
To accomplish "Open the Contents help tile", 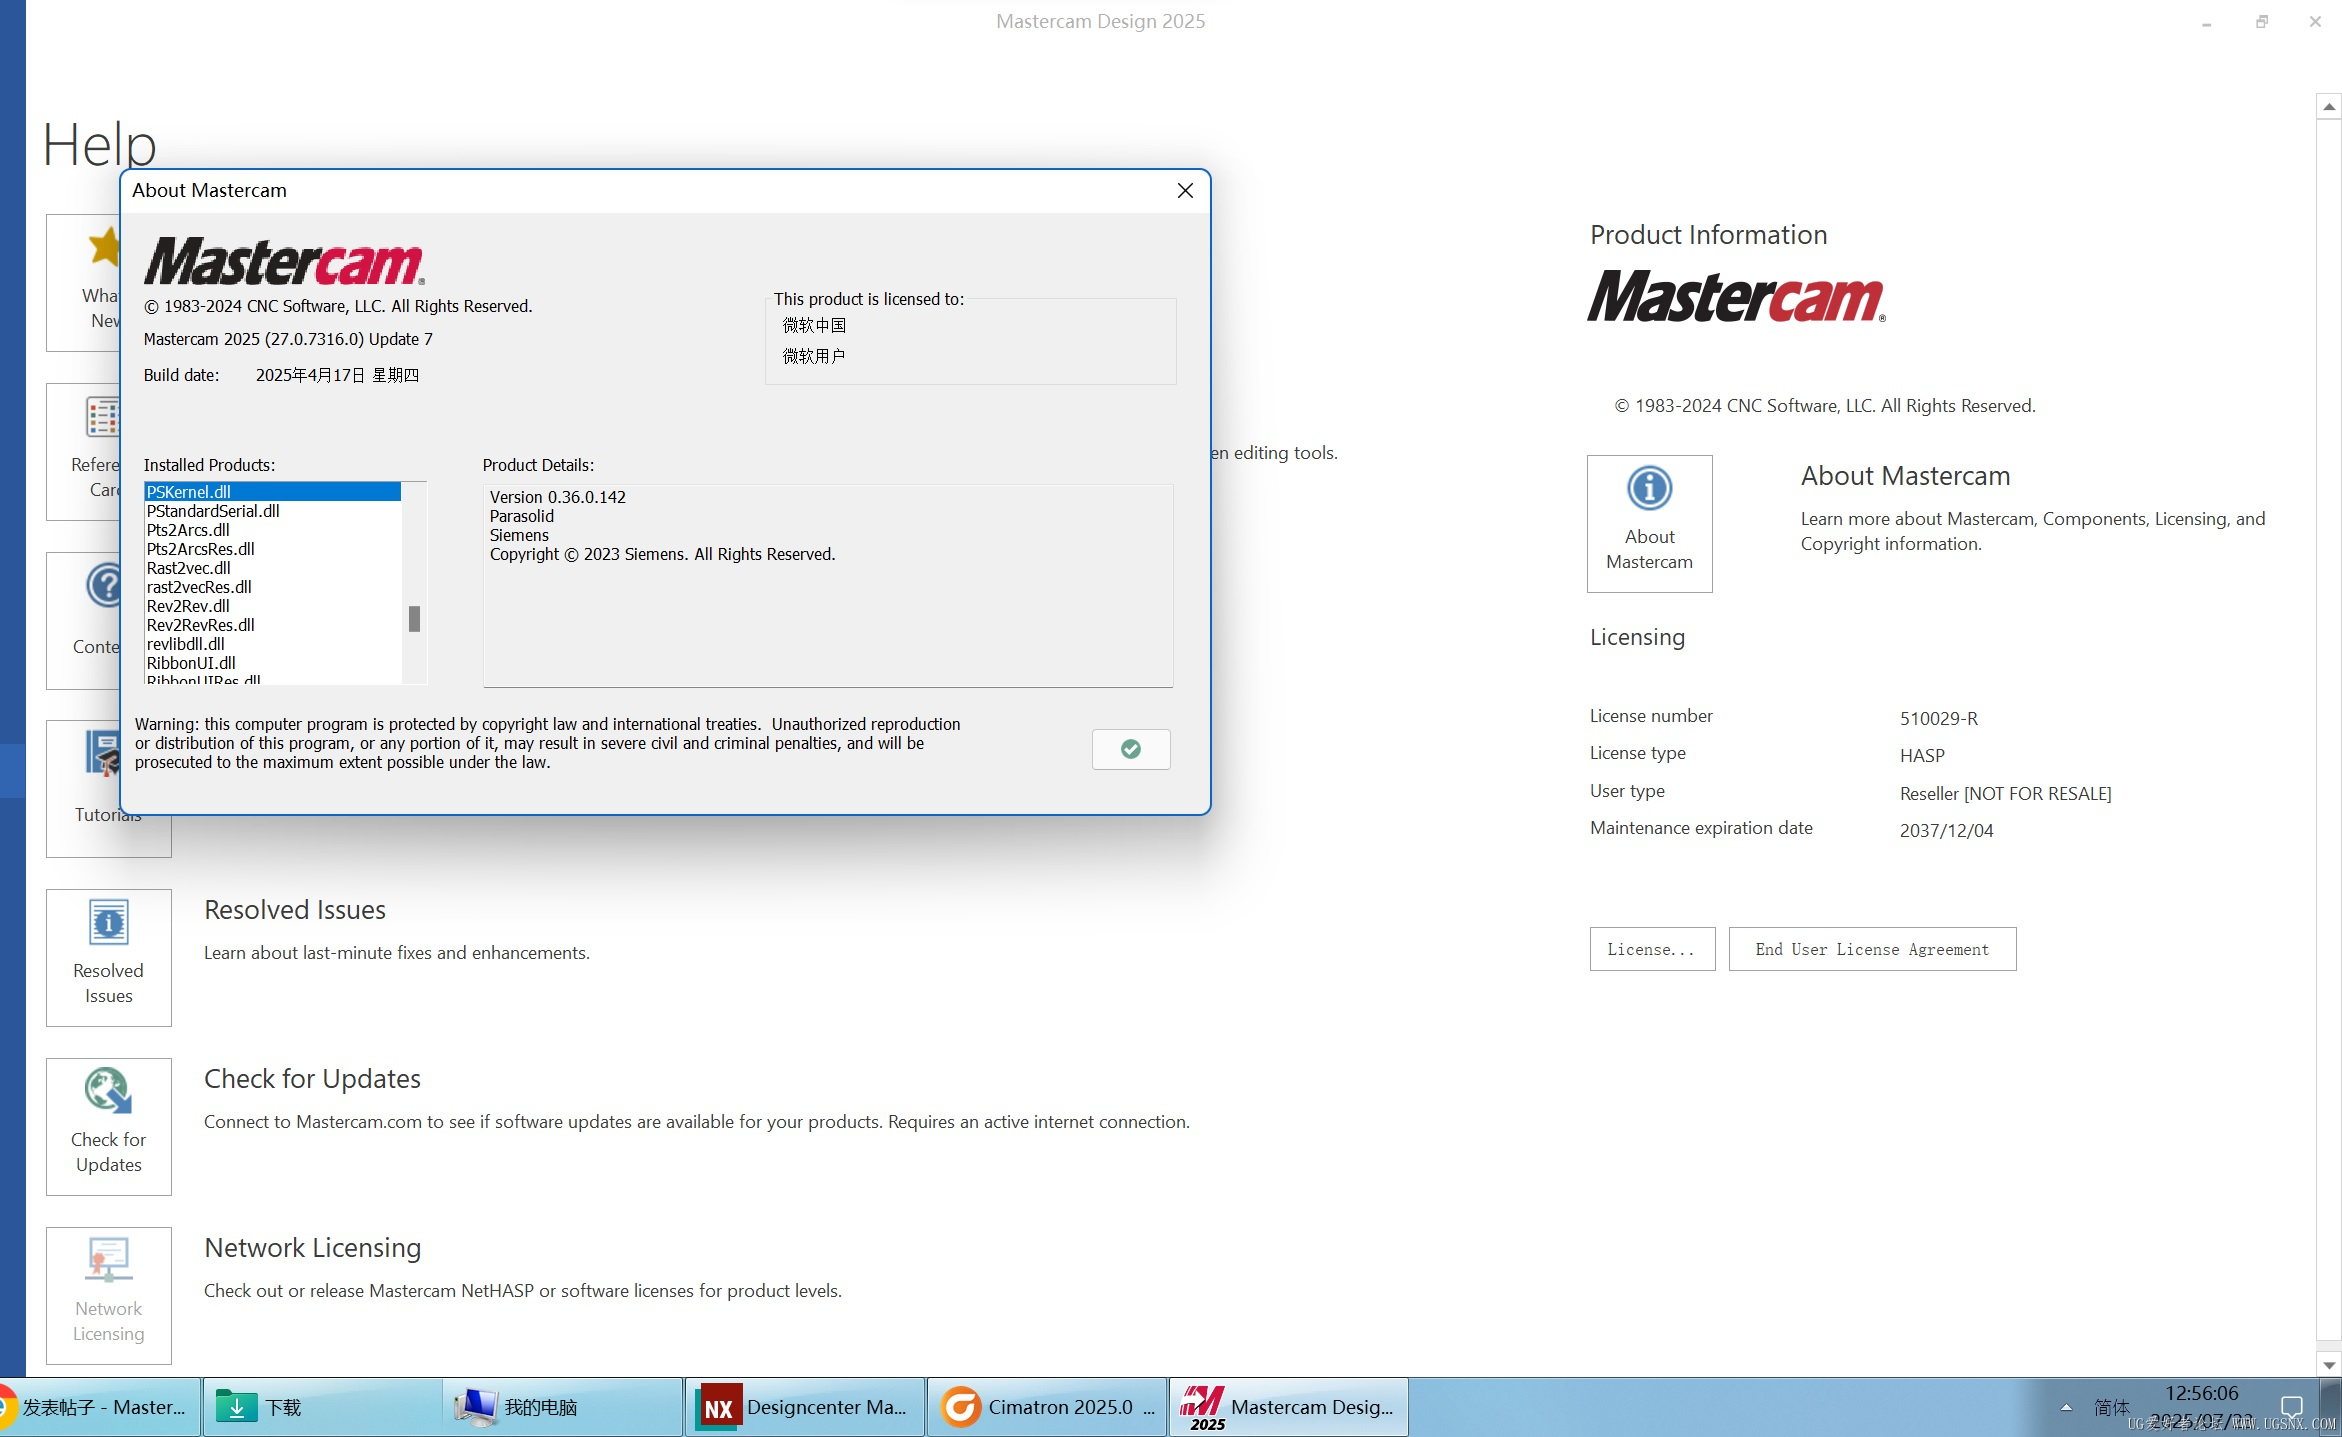I will (82, 620).
